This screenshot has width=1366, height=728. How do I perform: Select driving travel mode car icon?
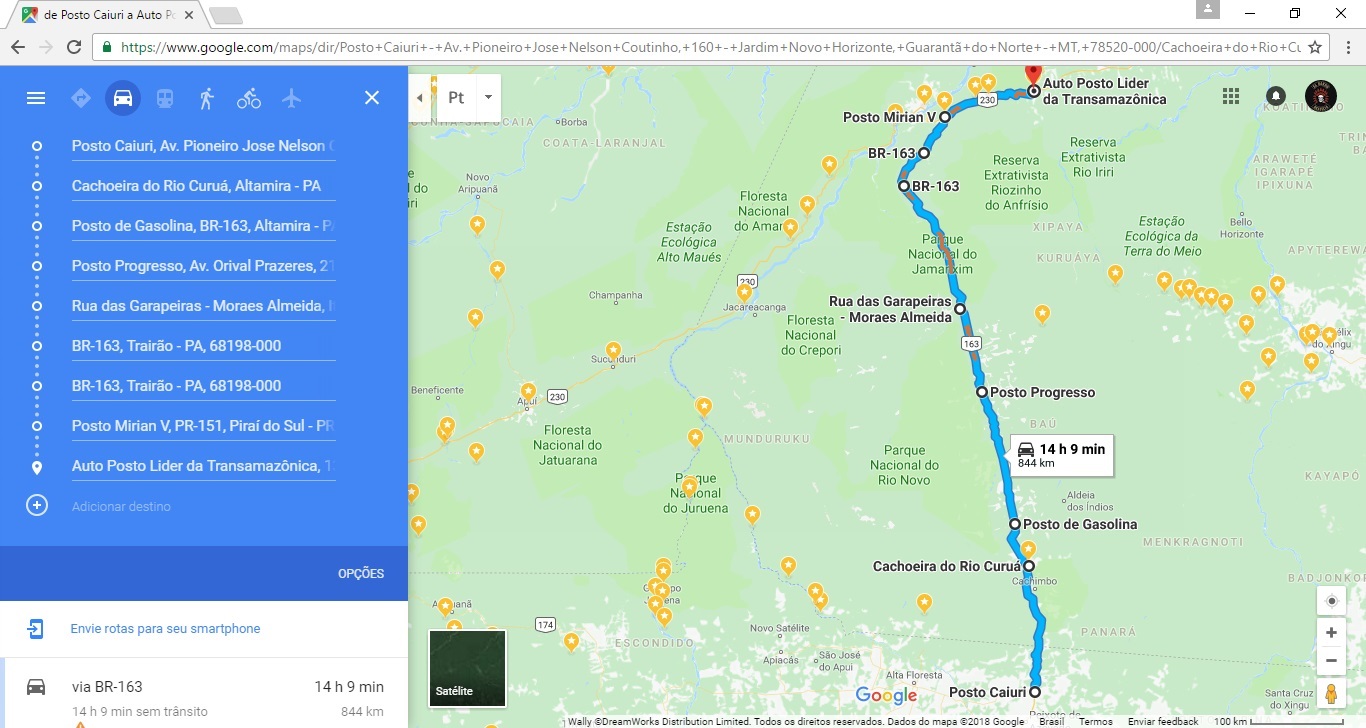click(123, 98)
